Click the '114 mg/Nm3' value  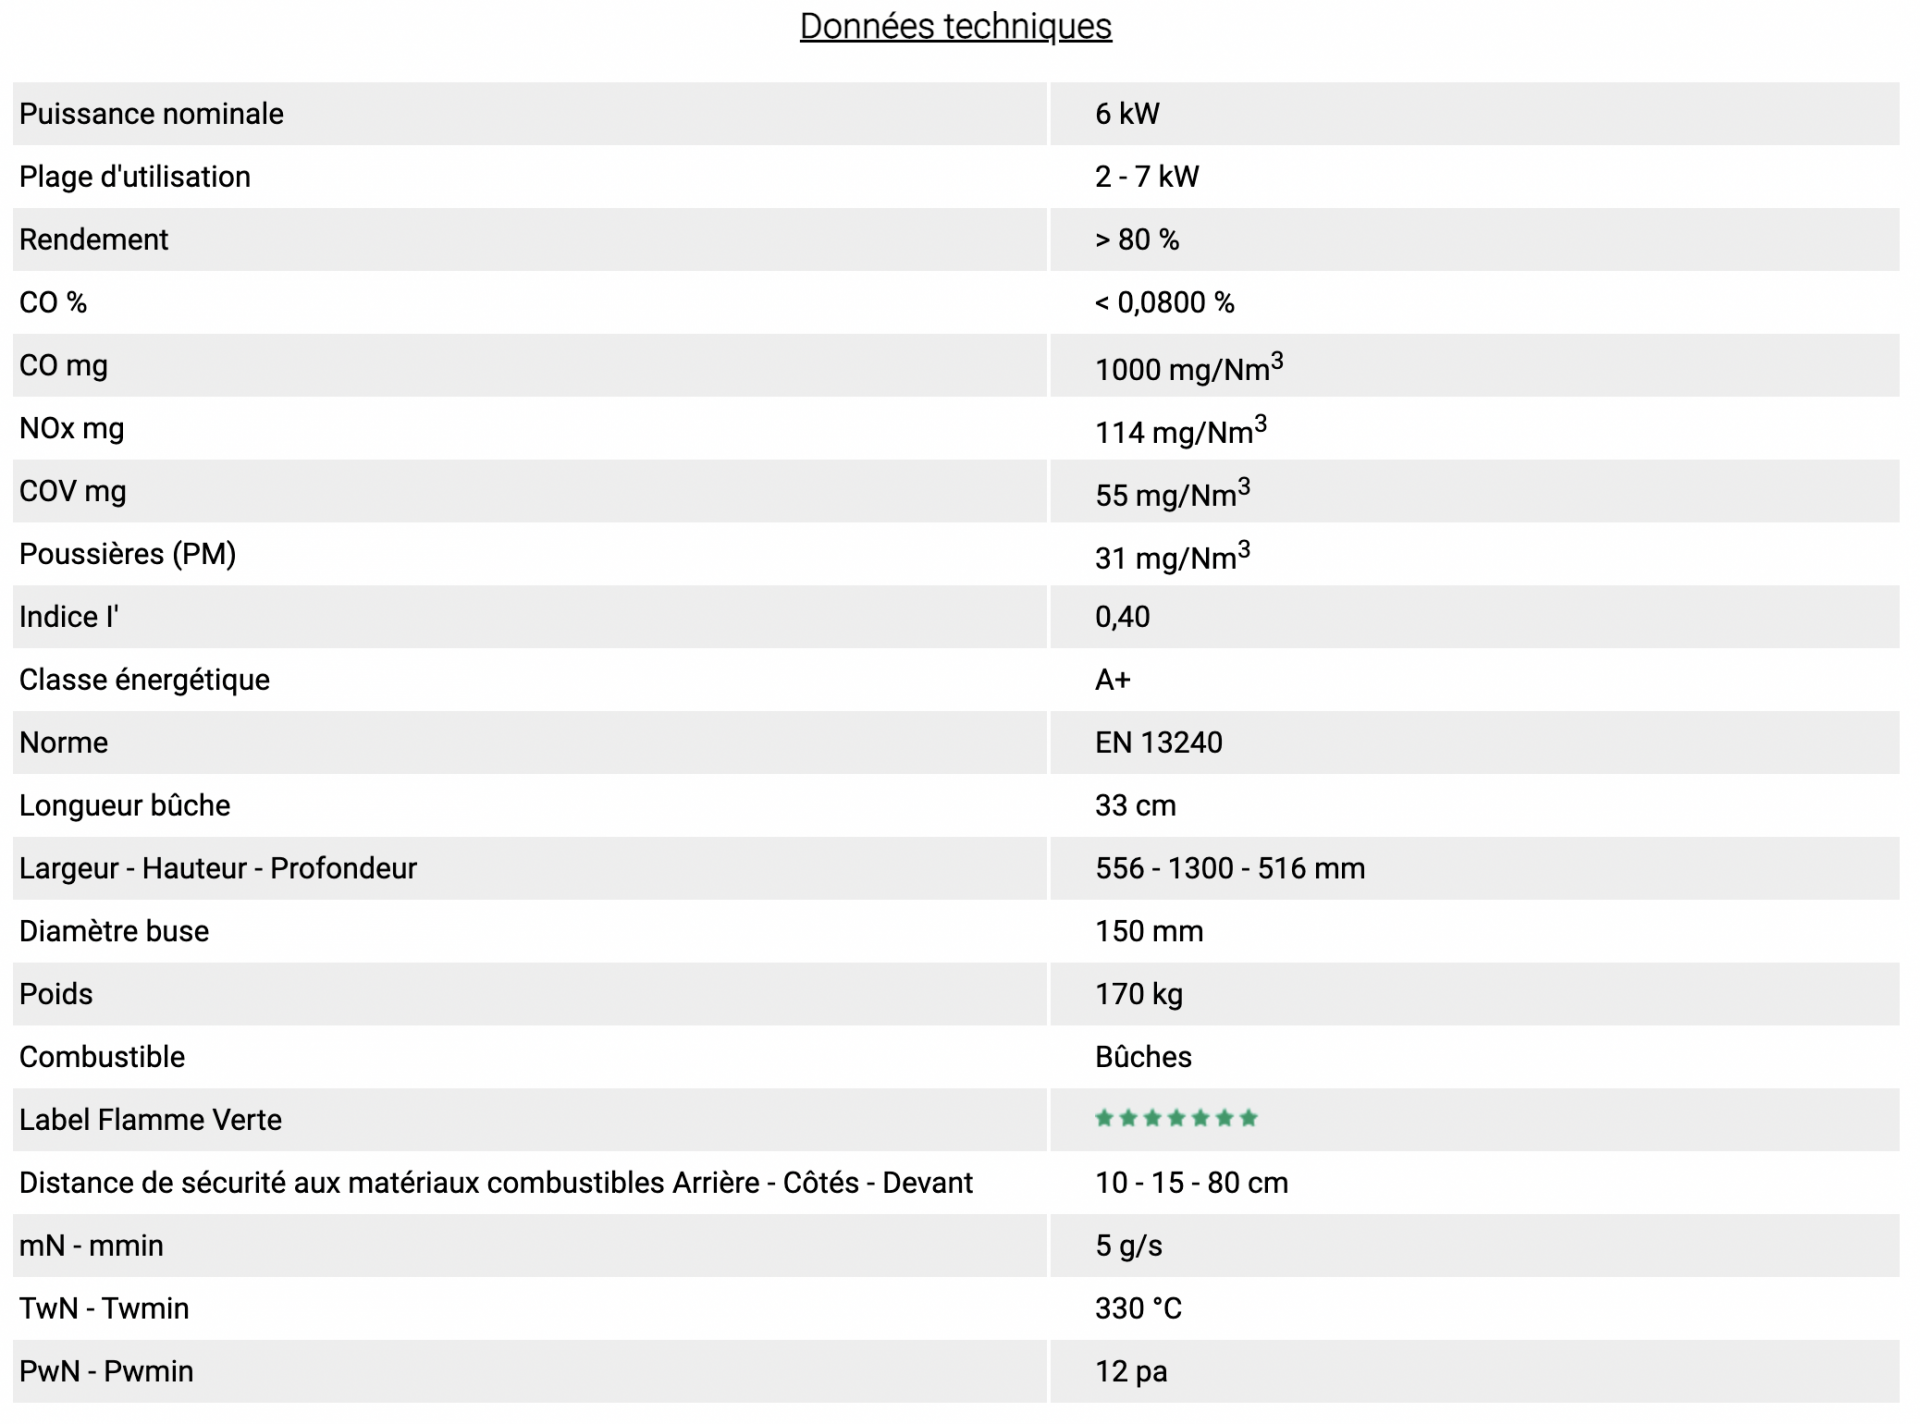(x=1181, y=430)
